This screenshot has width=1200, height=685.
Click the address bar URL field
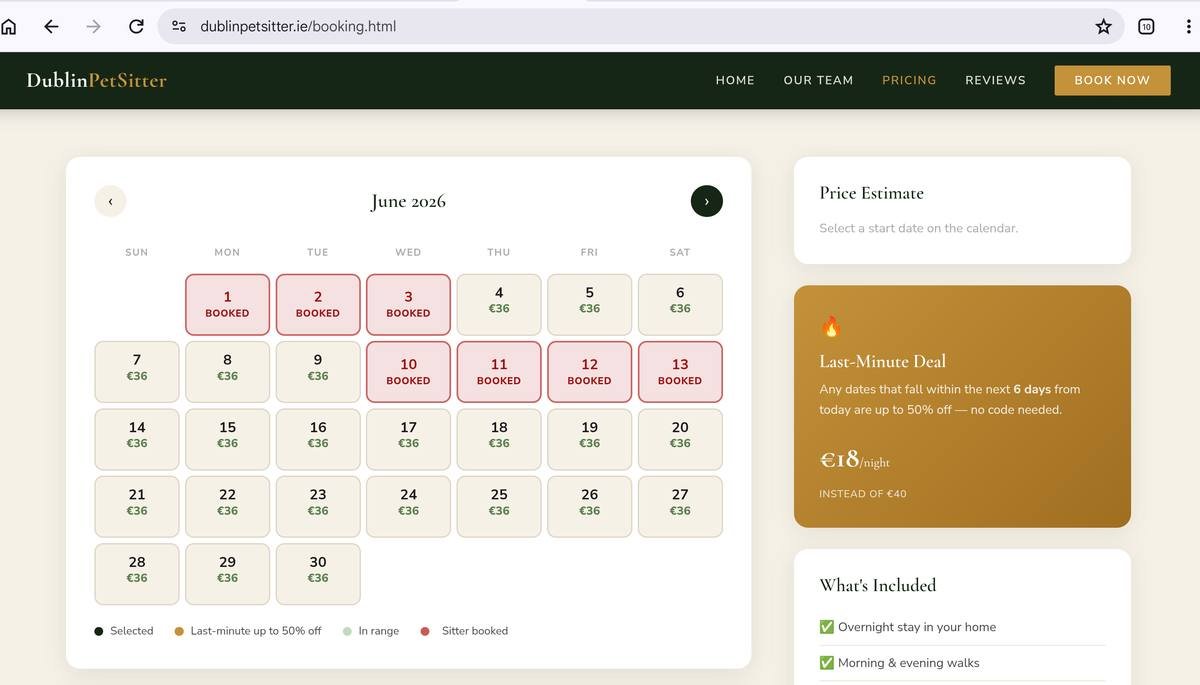pos(640,27)
